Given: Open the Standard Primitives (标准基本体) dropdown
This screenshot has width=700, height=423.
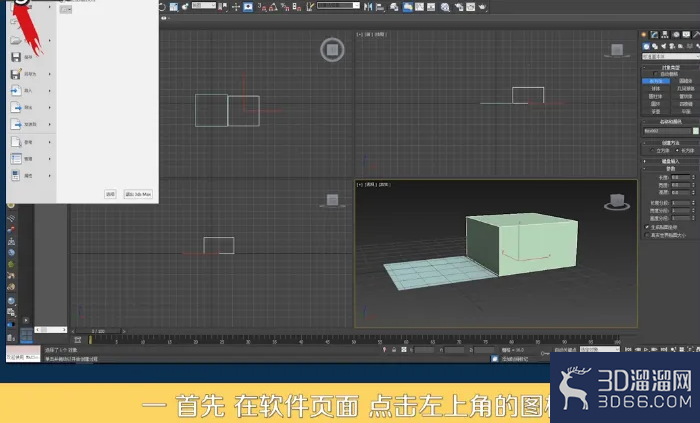Looking at the screenshot, I should coord(671,57).
